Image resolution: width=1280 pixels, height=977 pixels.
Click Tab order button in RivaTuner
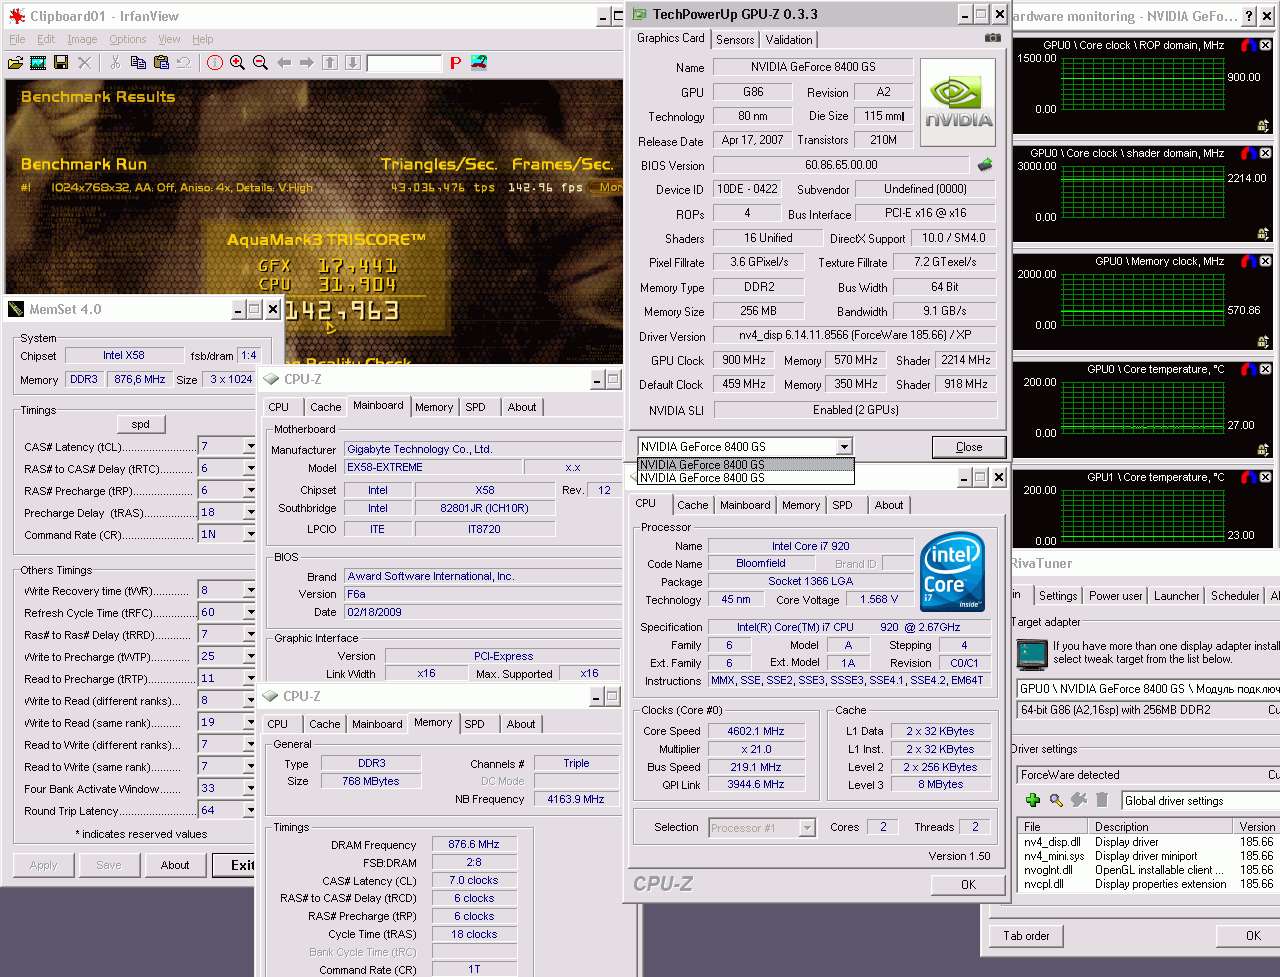[1026, 936]
